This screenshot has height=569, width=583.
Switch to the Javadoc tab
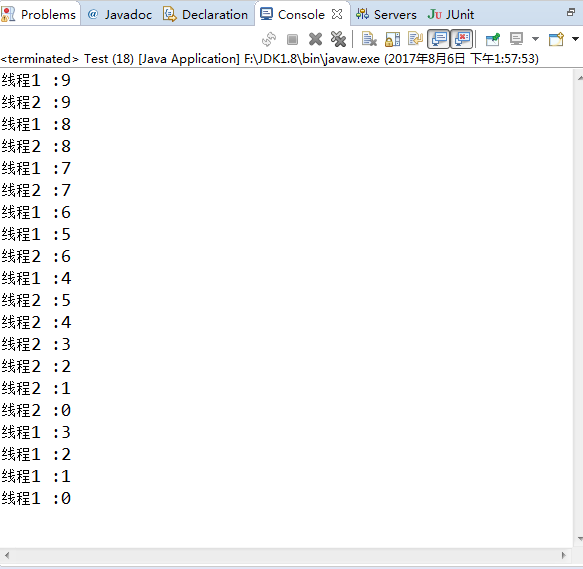[x=120, y=15]
